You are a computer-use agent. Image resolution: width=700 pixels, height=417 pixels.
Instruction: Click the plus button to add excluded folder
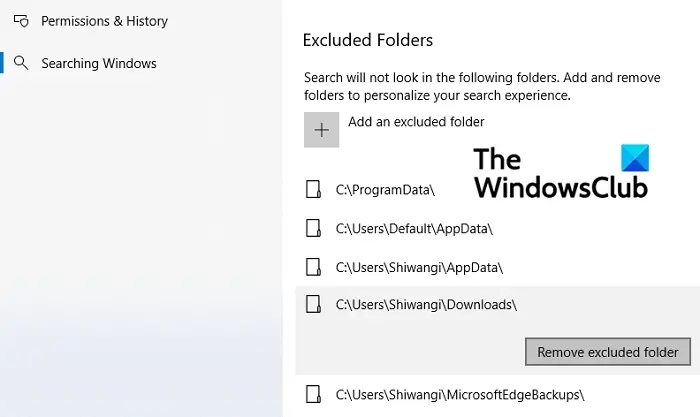(321, 130)
